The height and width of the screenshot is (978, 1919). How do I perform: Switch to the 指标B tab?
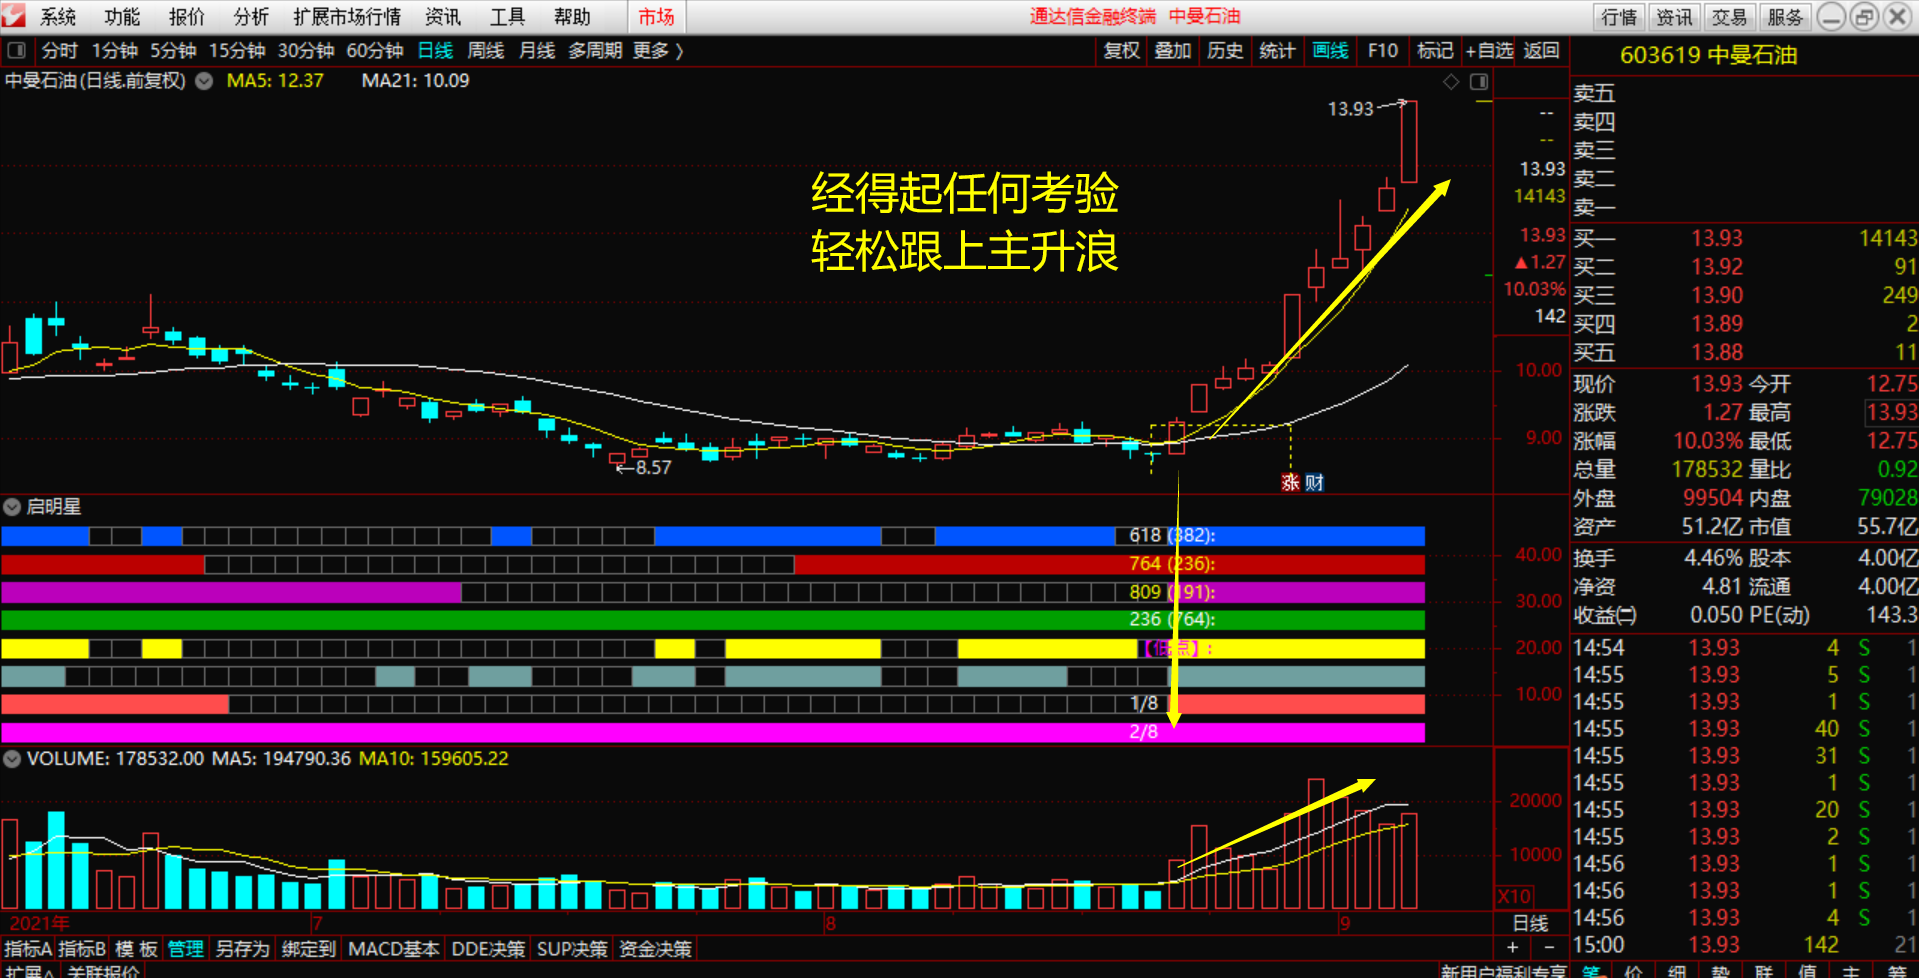[82, 949]
